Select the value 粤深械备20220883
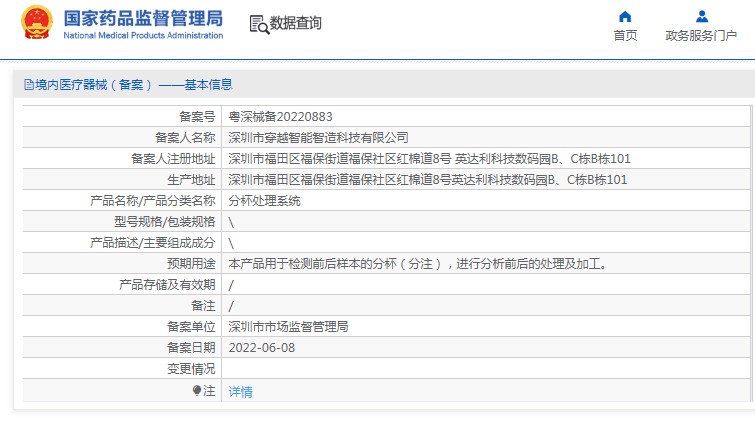Image resolution: width=755 pixels, height=428 pixels. pyautogui.click(x=280, y=117)
